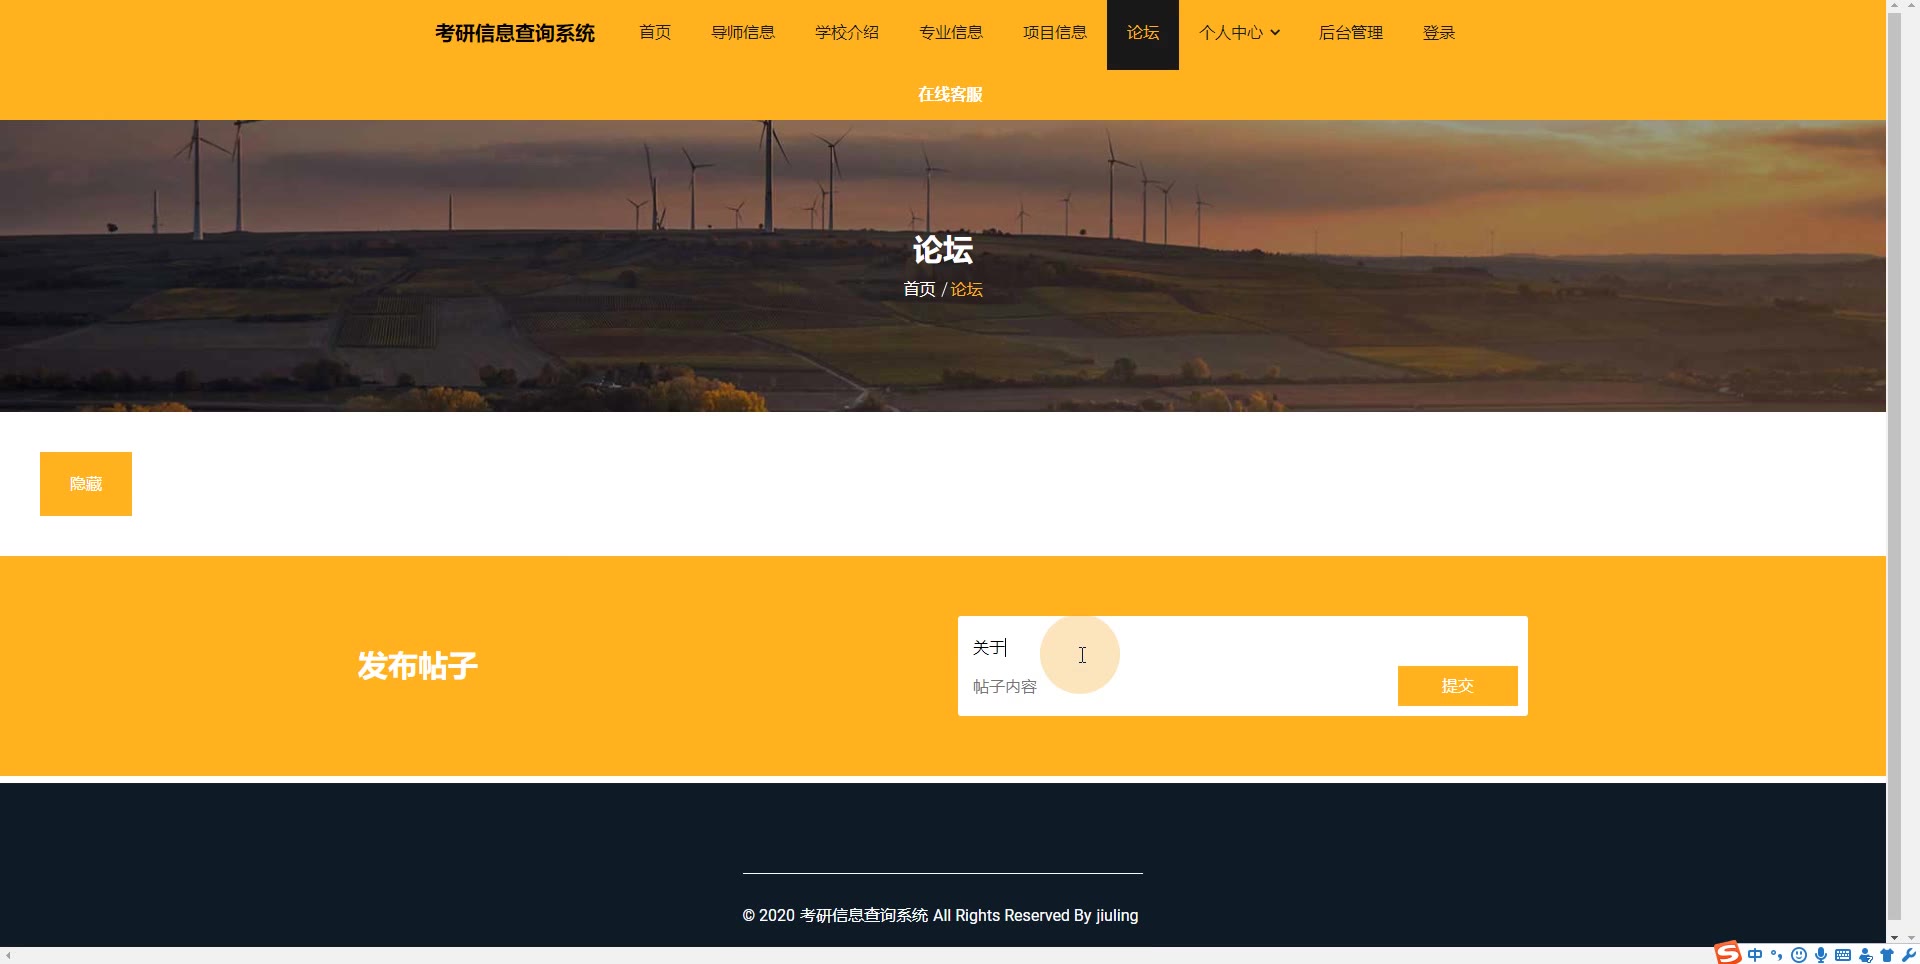Image resolution: width=1920 pixels, height=964 pixels.
Task: Open the Sogou emoji smiley icon
Action: tap(1799, 955)
